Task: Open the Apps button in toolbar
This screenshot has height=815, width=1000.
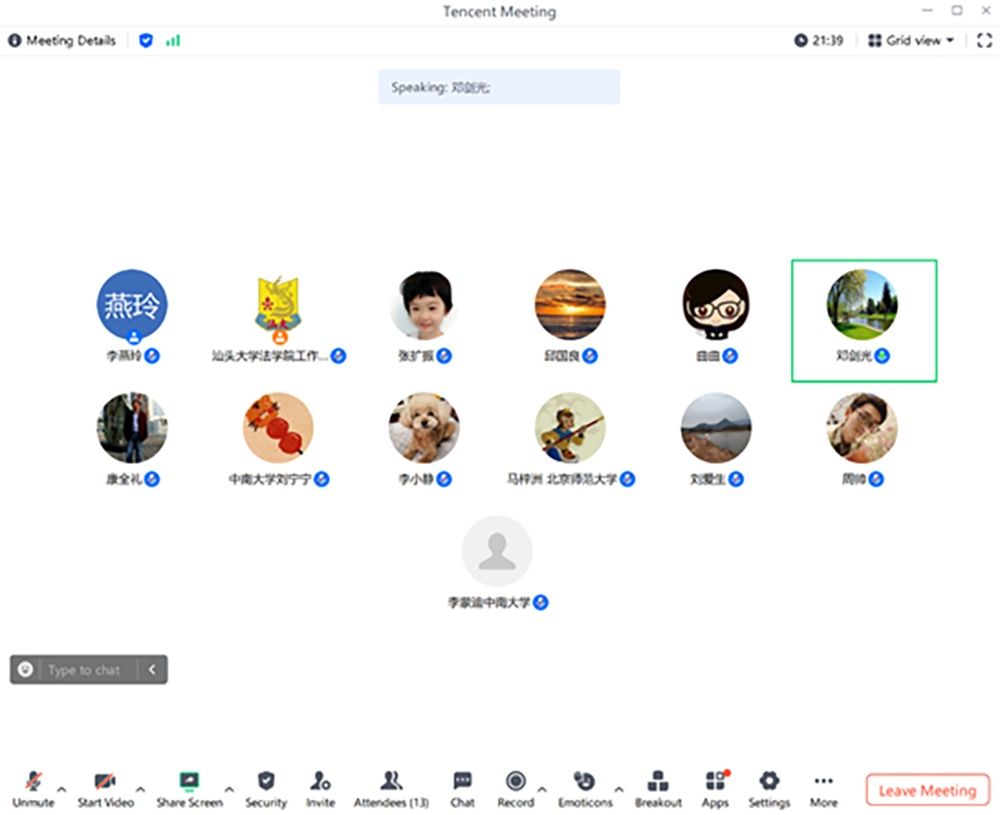Action: tap(716, 789)
